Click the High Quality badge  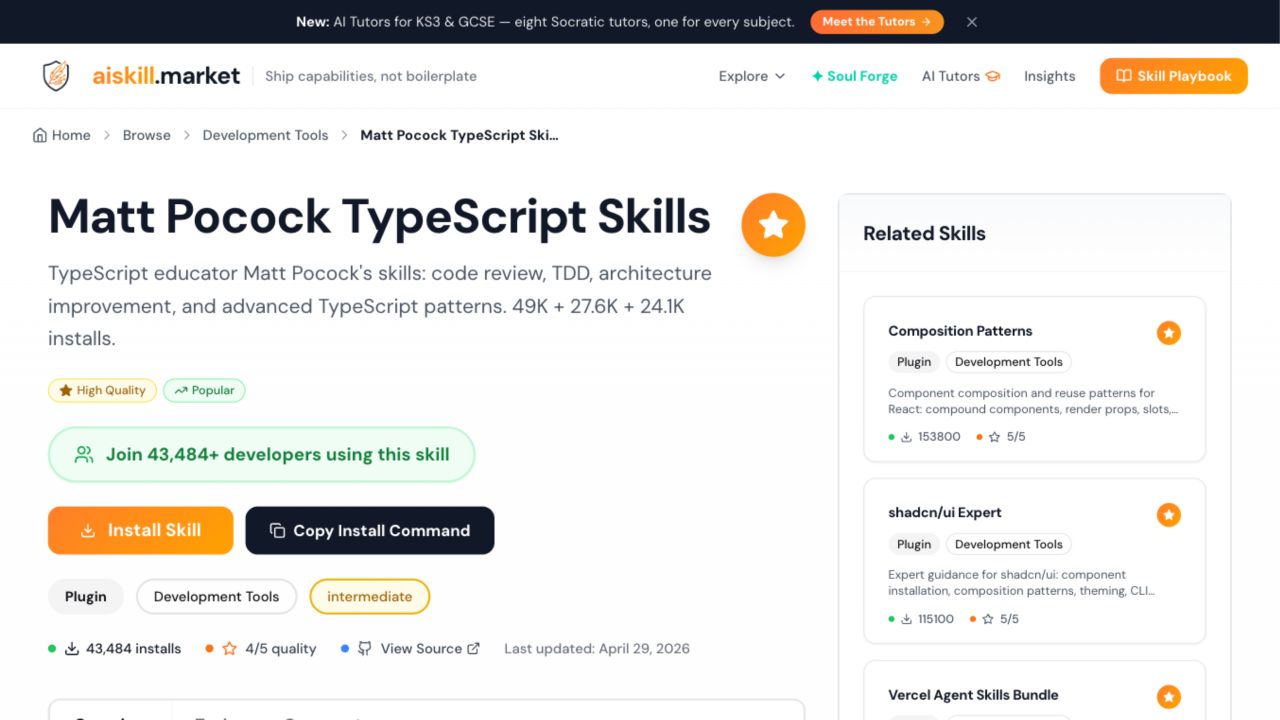pos(102,390)
